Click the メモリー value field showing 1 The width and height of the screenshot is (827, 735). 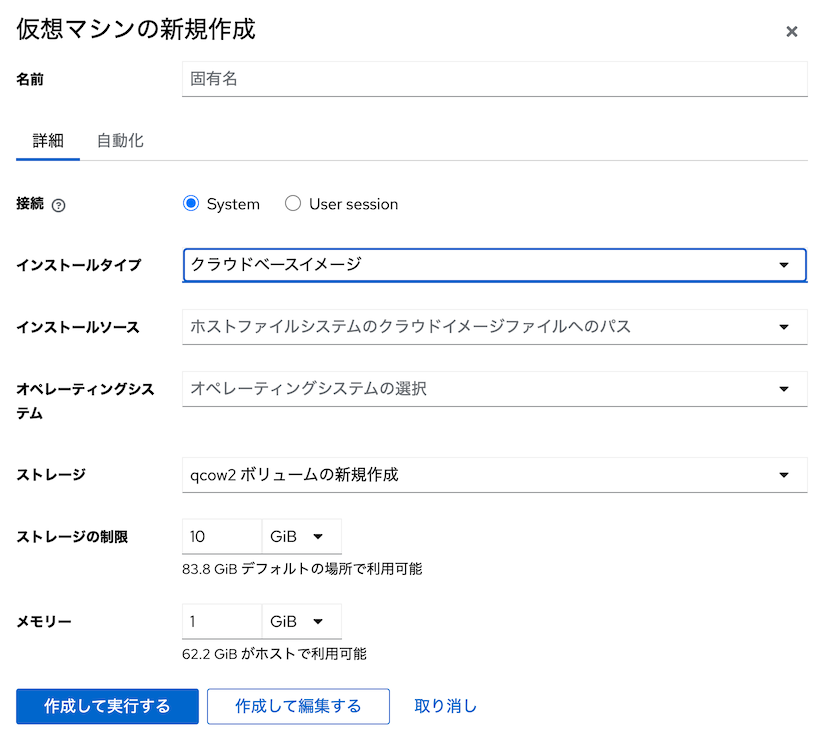tap(222, 622)
